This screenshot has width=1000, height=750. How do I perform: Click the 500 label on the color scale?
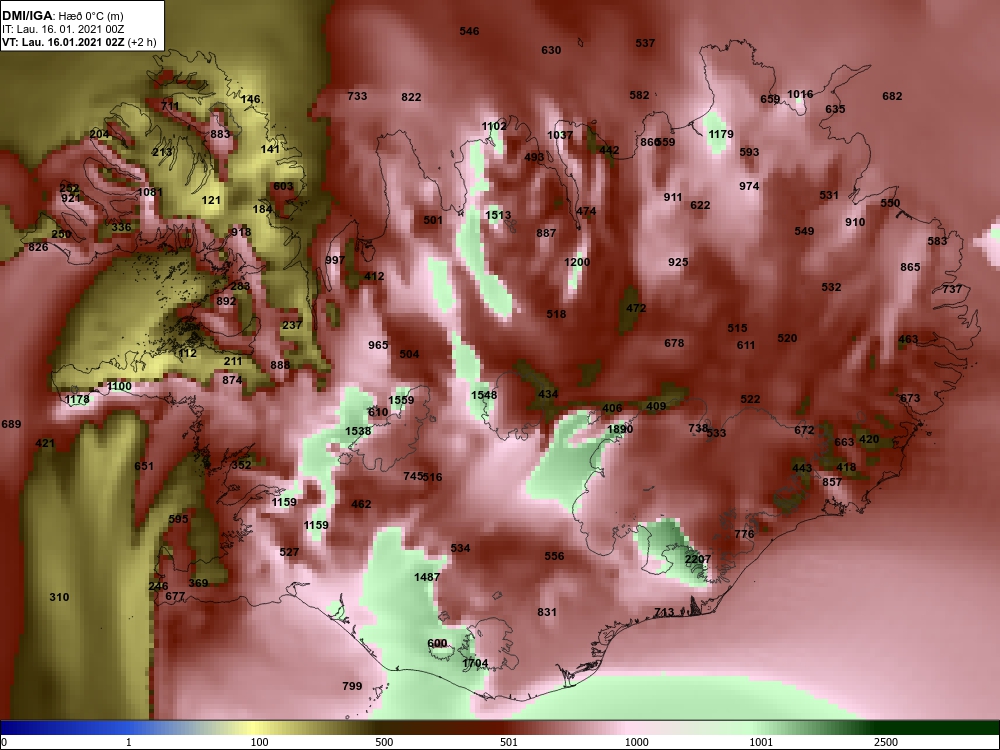(x=384, y=742)
